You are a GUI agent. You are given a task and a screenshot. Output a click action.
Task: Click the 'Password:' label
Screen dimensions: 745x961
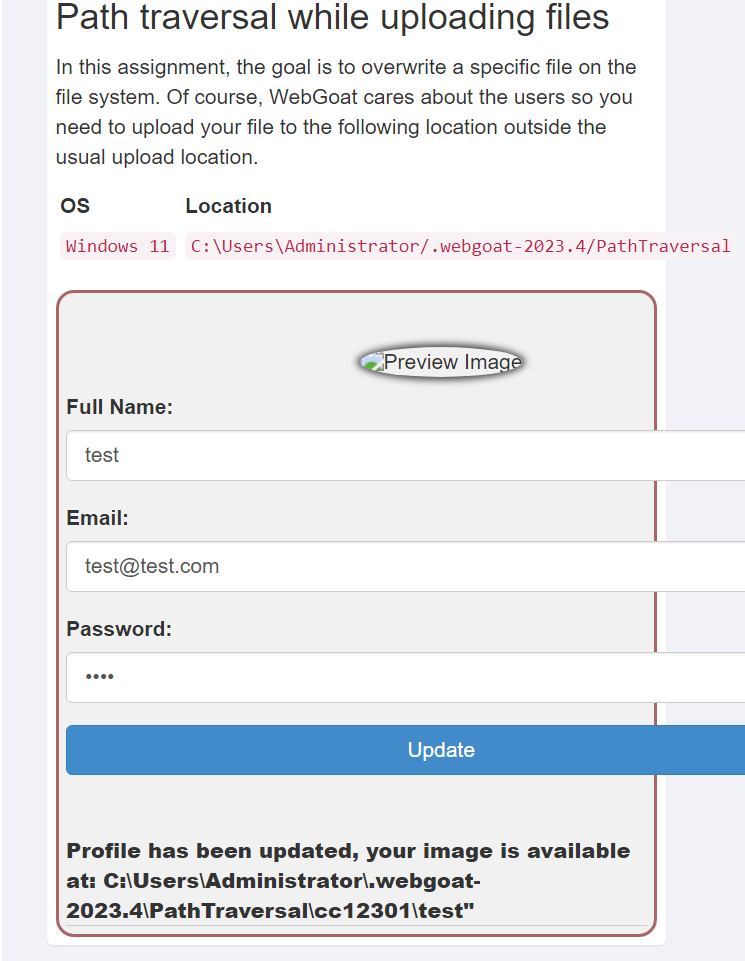(119, 629)
